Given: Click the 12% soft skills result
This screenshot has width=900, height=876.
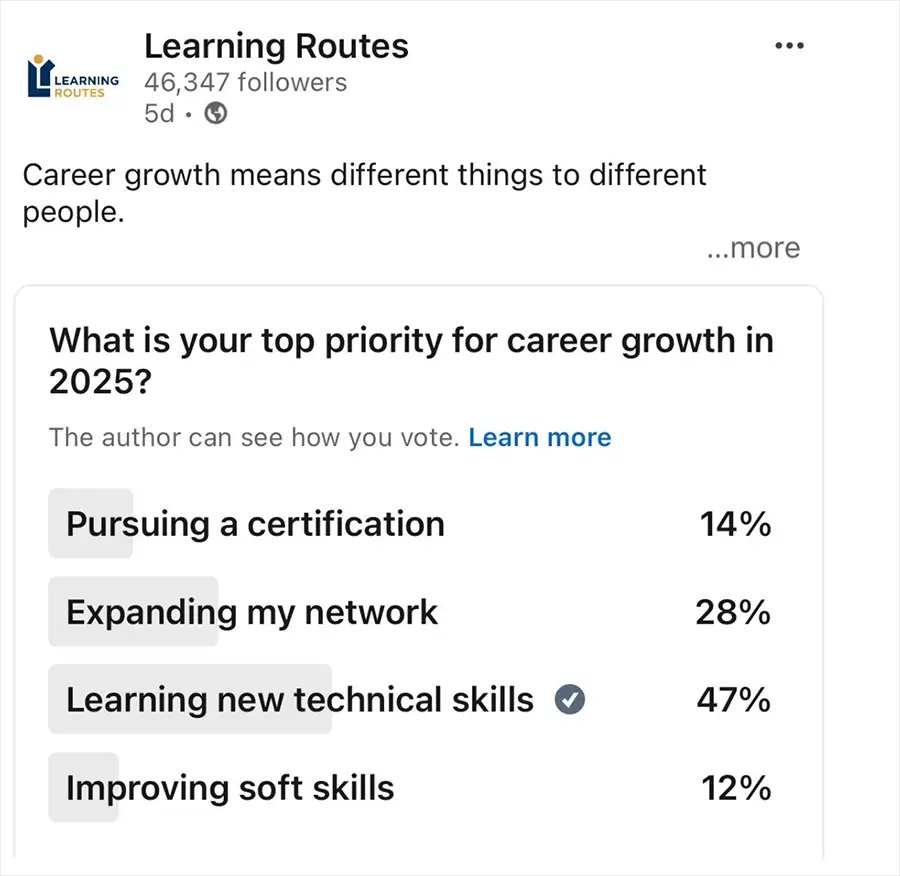Looking at the screenshot, I should click(x=736, y=788).
